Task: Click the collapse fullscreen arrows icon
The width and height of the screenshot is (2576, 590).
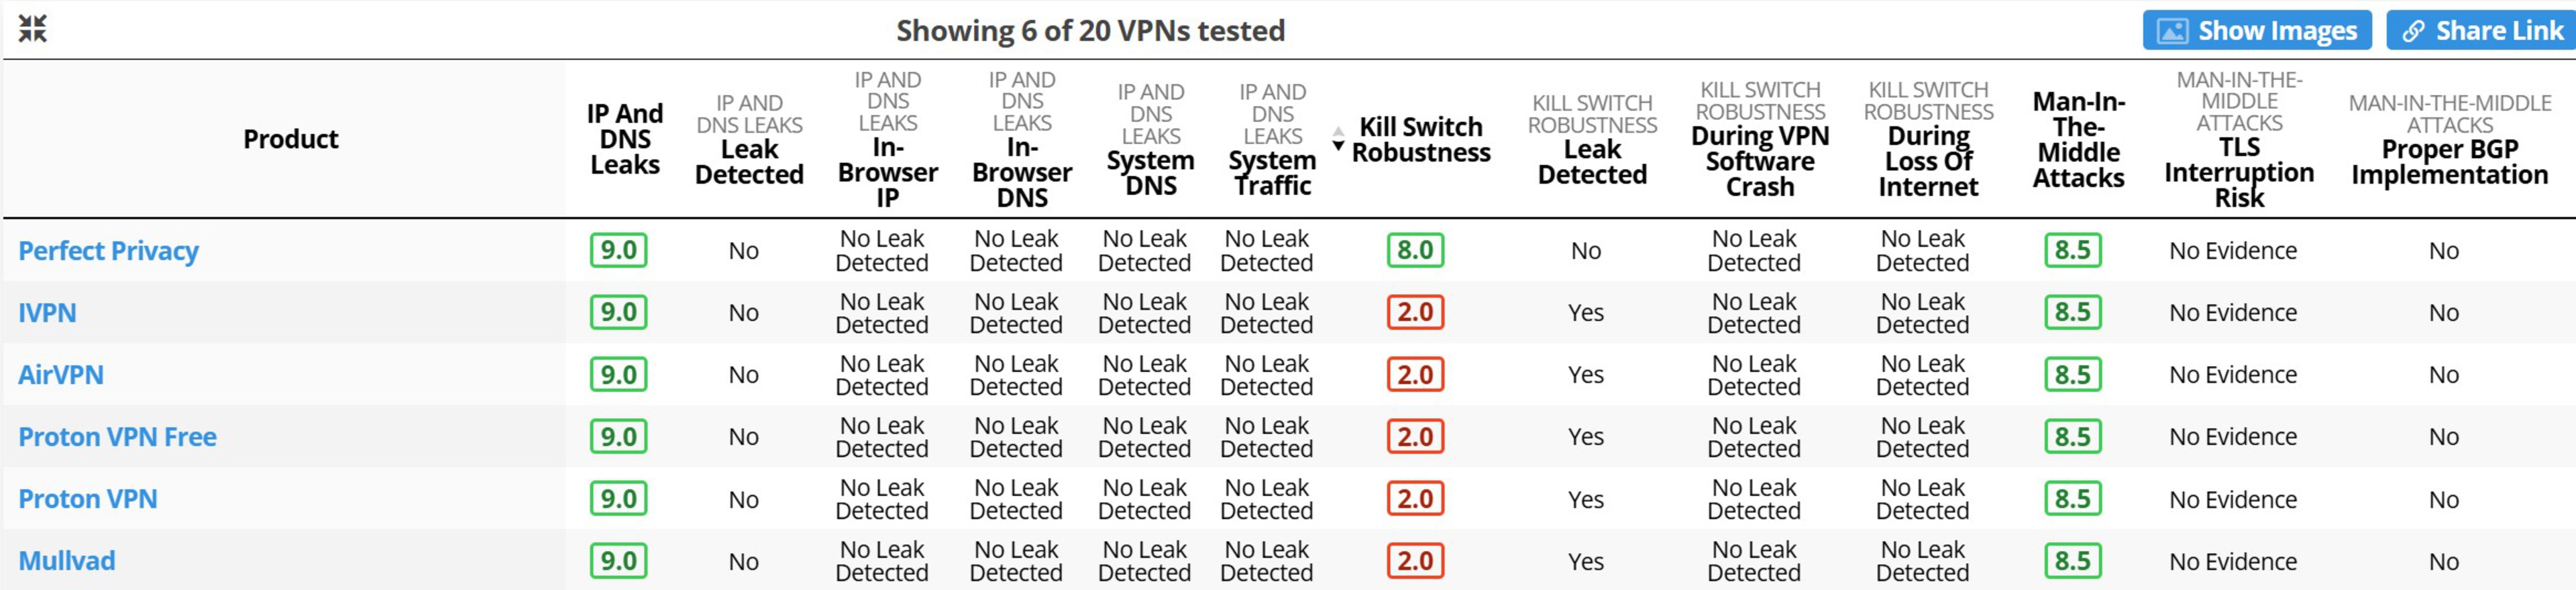Action: tap(32, 29)
